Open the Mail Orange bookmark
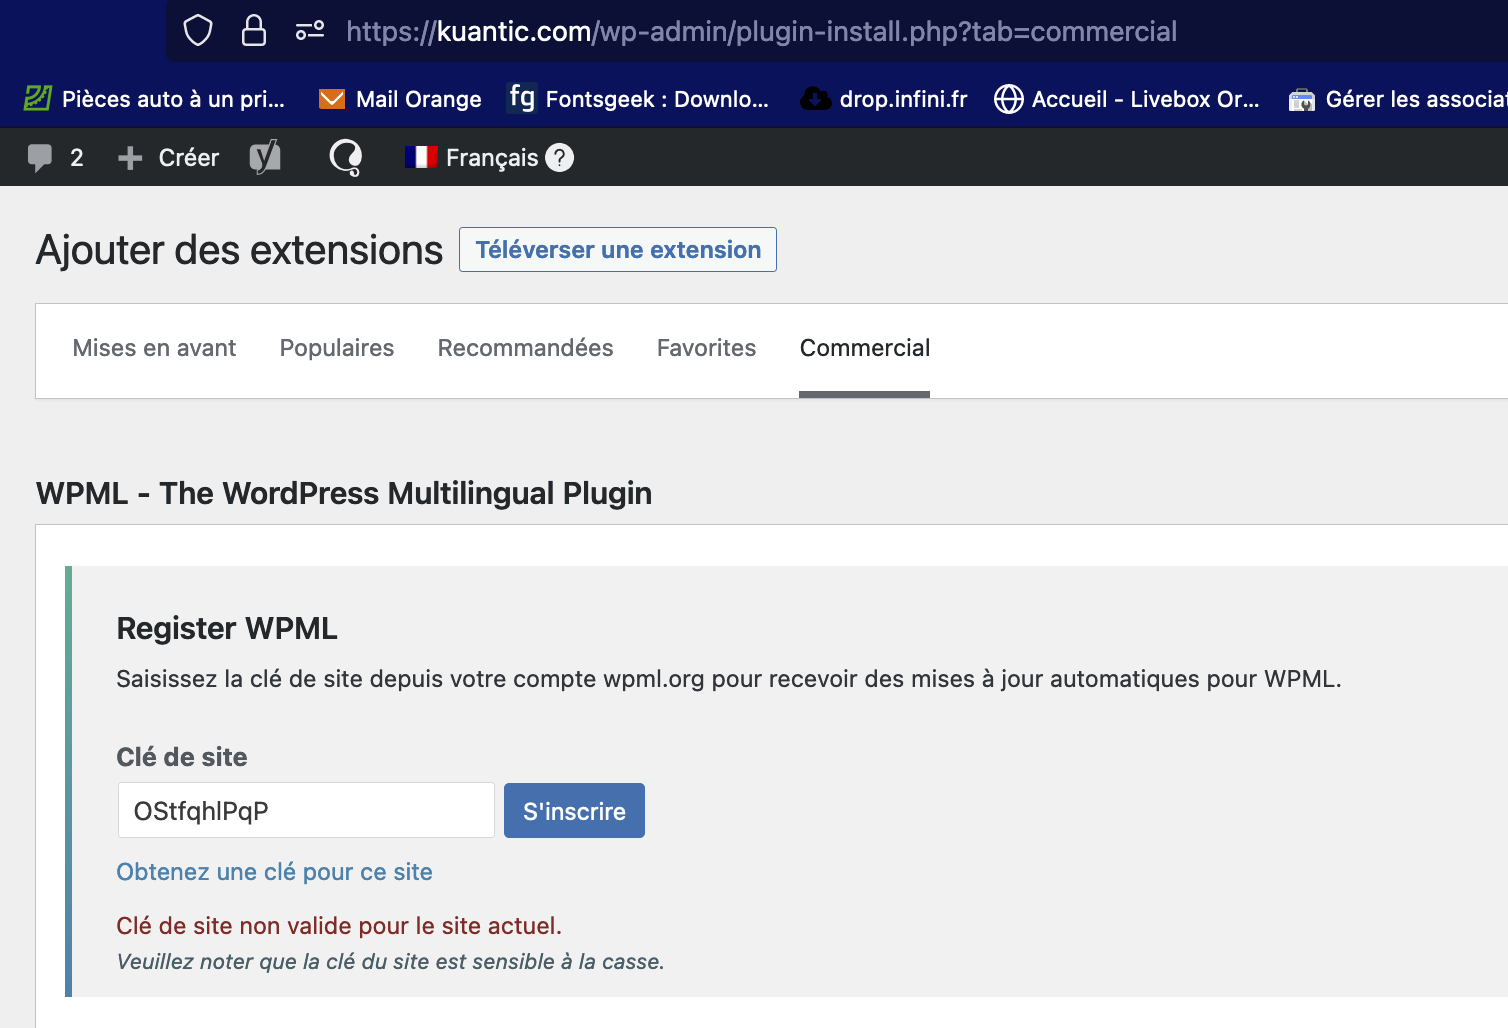This screenshot has height=1028, width=1508. click(x=400, y=99)
